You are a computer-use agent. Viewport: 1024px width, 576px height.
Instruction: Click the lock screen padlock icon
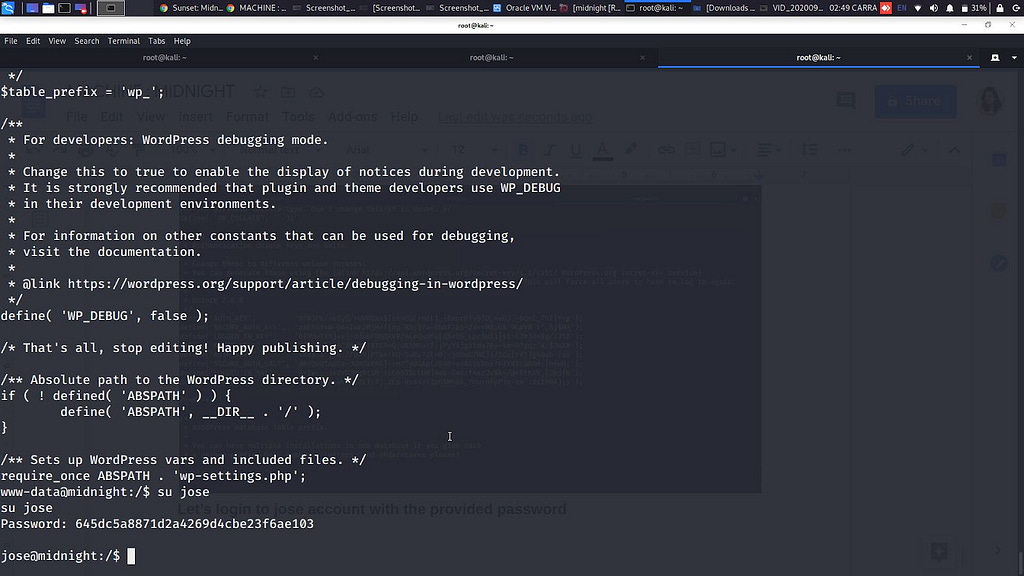click(x=1000, y=8)
